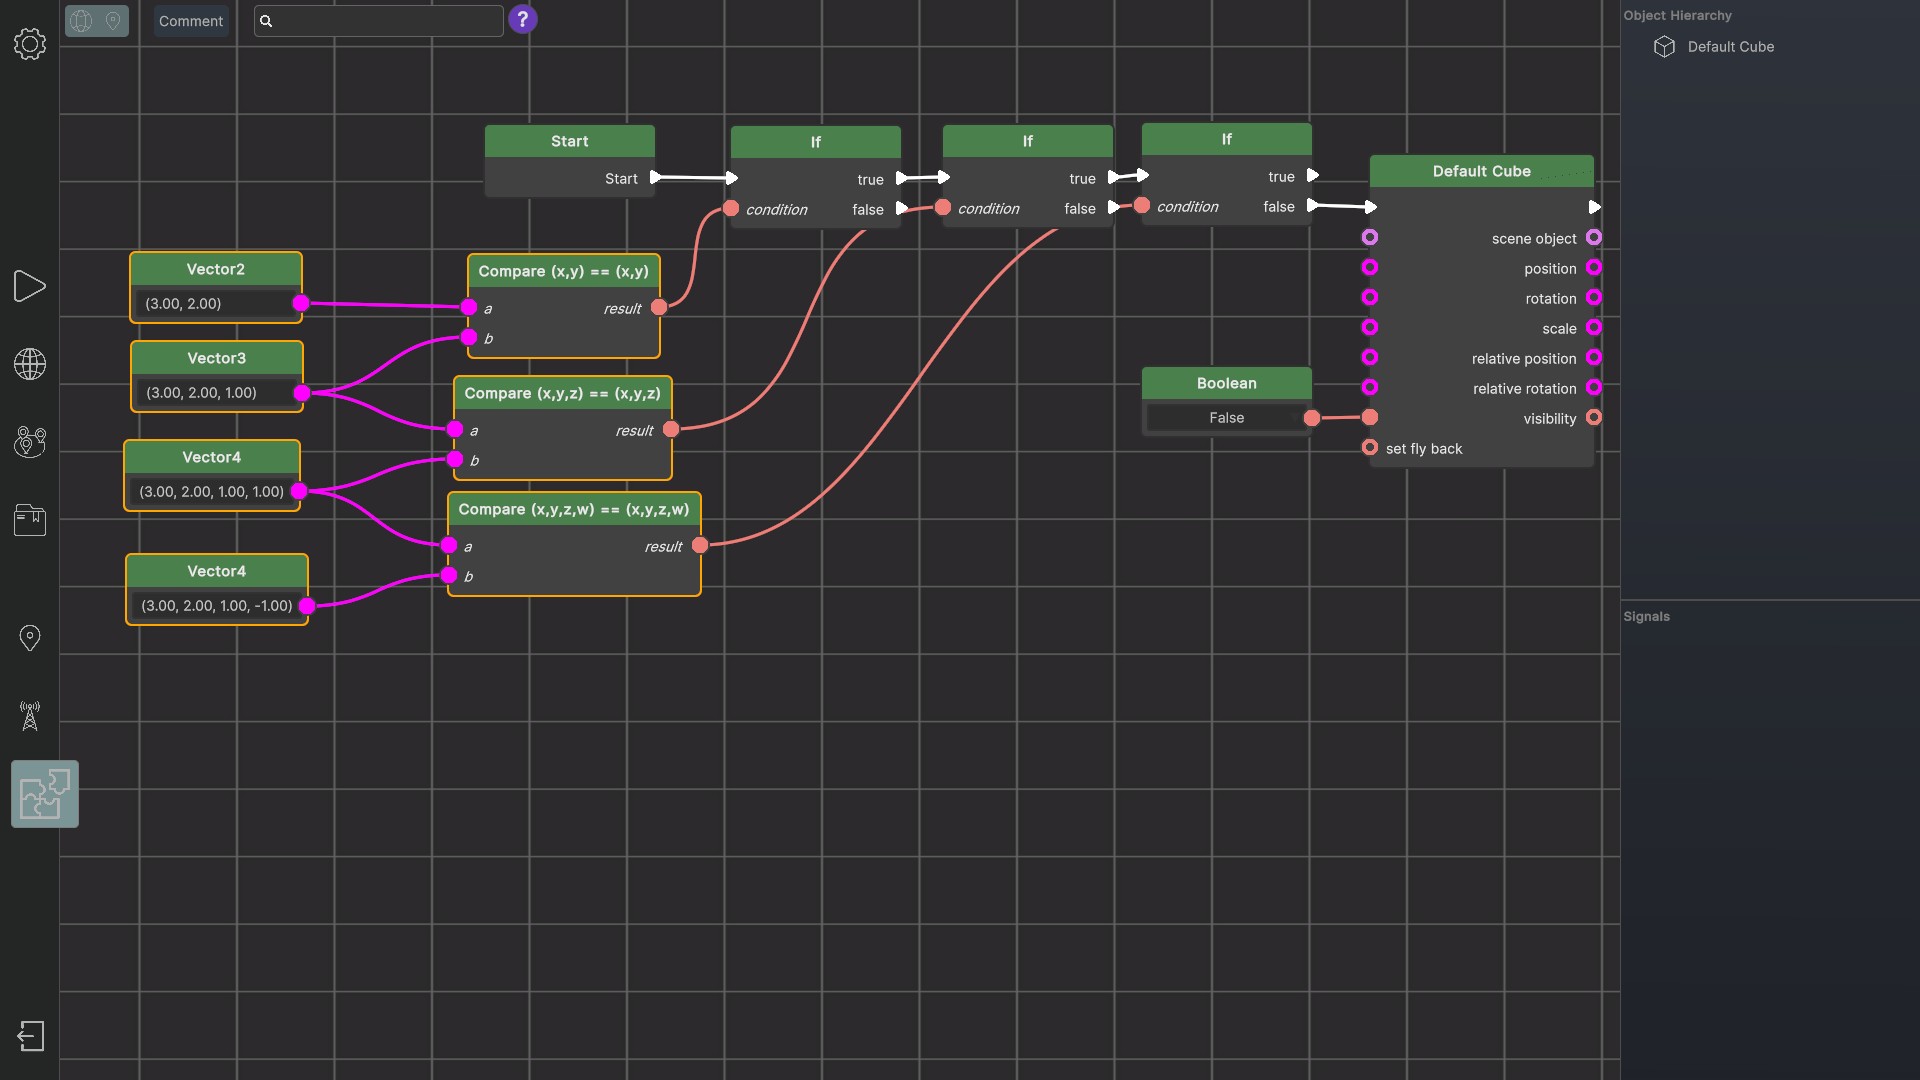This screenshot has height=1080, width=1920.
Task: Click the set fly back input port
Action: click(1370, 447)
